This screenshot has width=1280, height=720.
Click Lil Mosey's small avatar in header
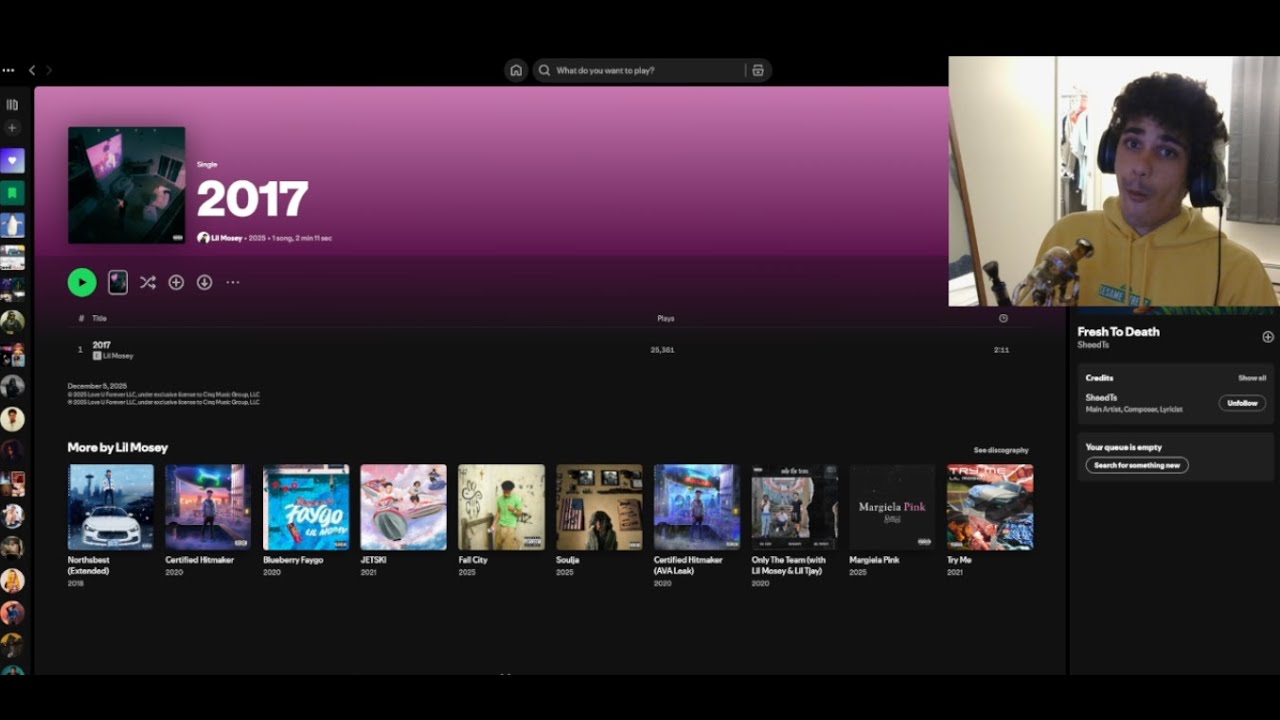click(203, 238)
